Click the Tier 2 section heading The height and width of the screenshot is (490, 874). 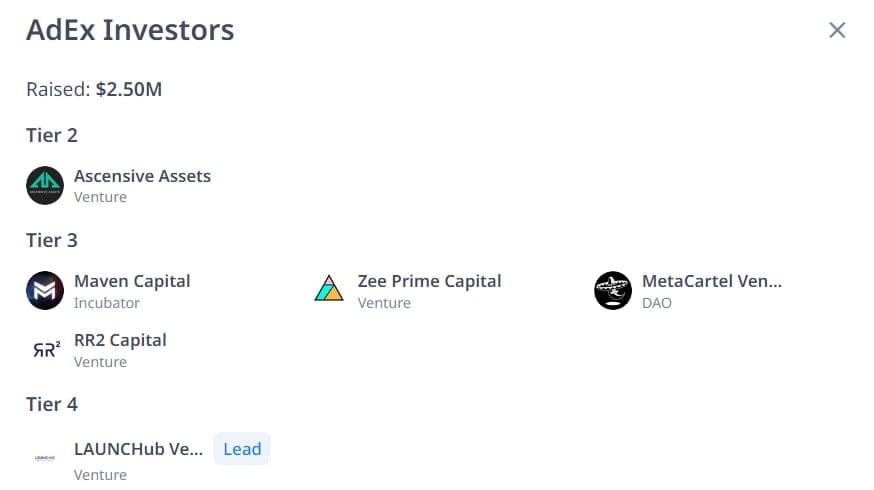[x=52, y=135]
